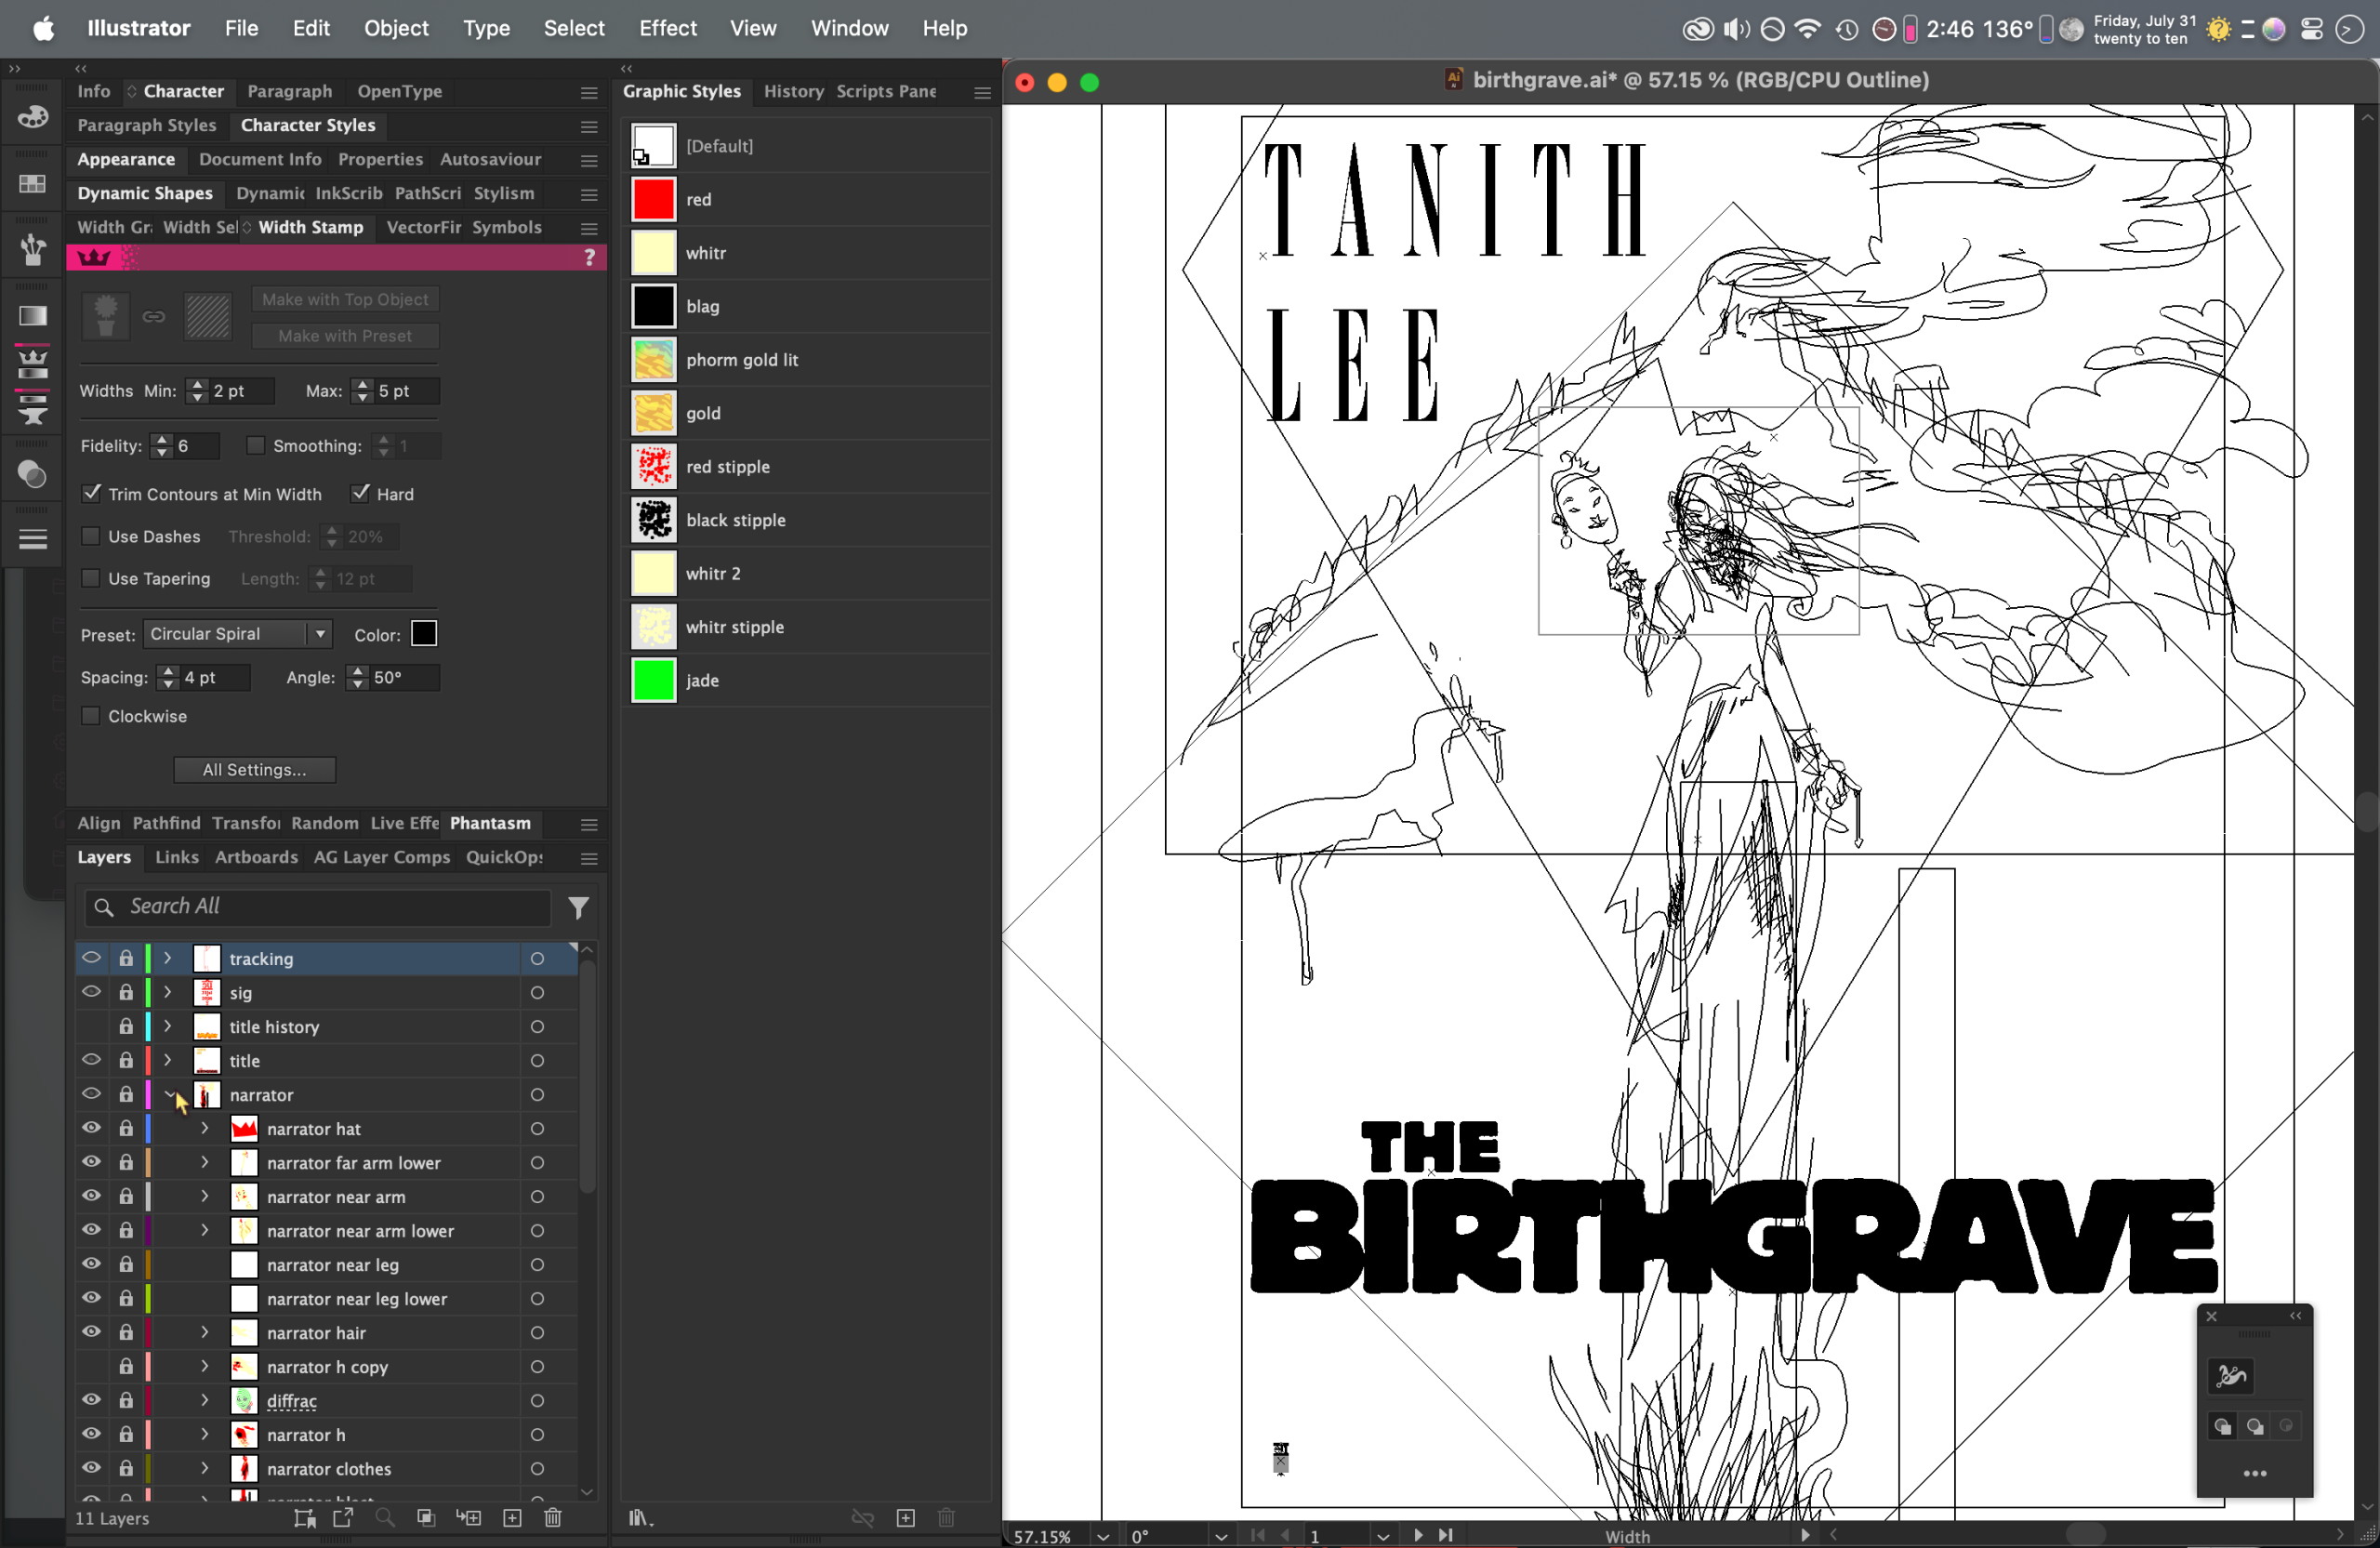Open the rotation angle dropdown in status bar
The image size is (2380, 1548).
tap(1221, 1536)
